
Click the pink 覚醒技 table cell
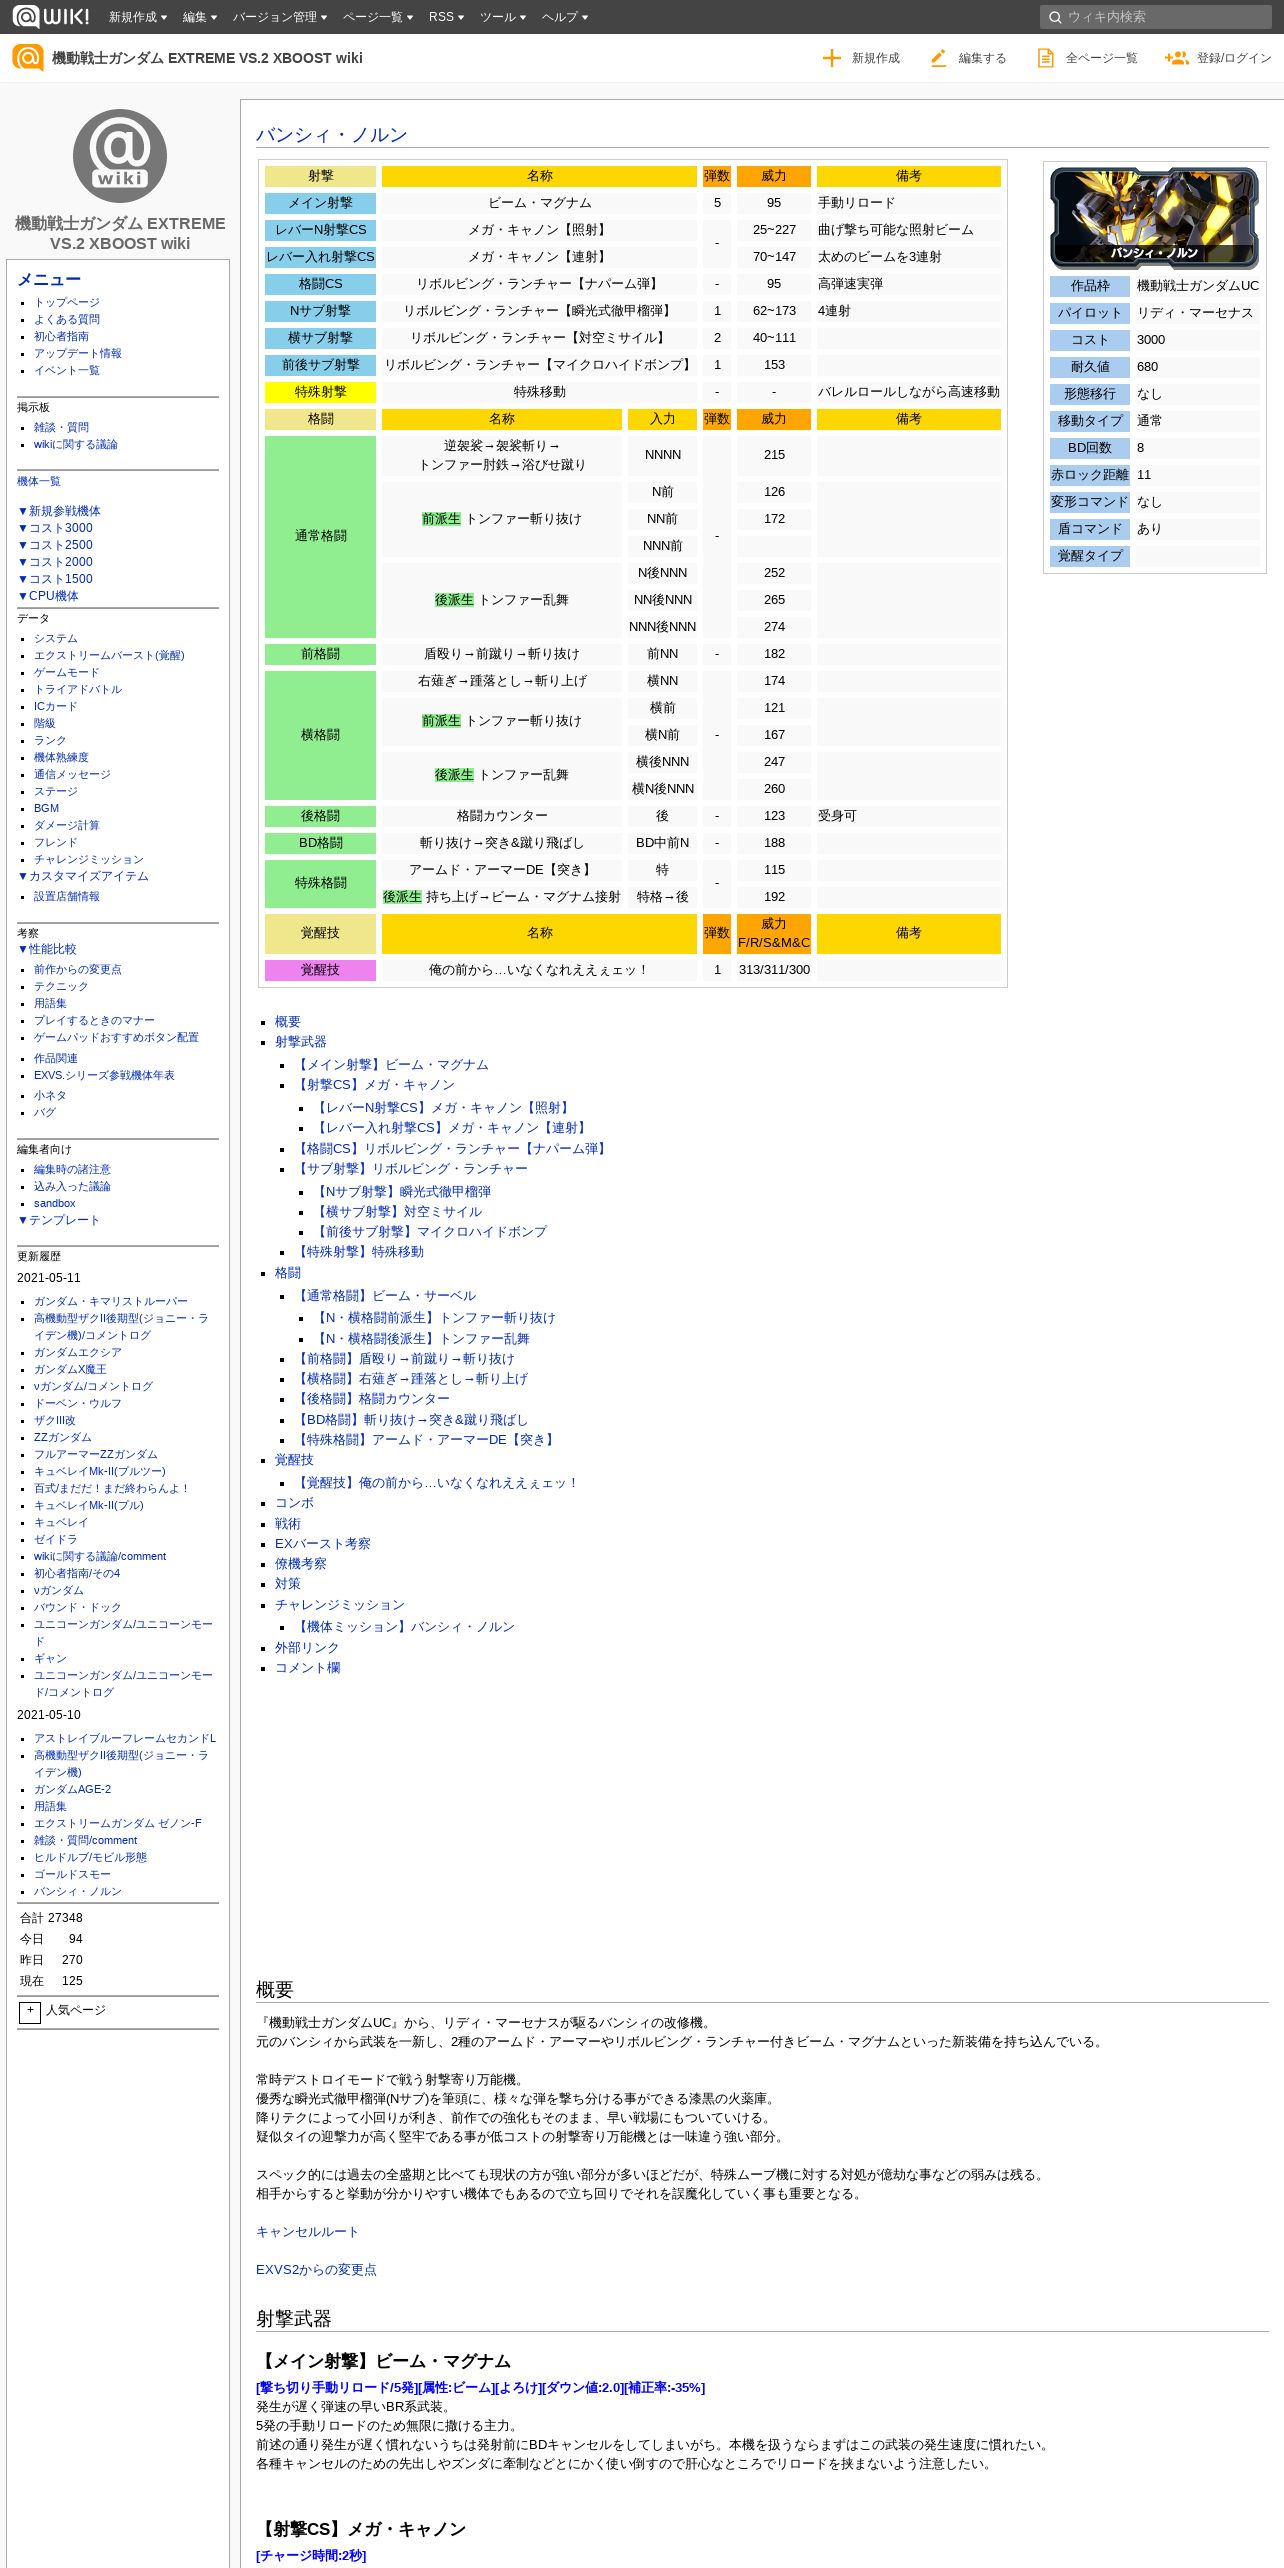pos(320,970)
